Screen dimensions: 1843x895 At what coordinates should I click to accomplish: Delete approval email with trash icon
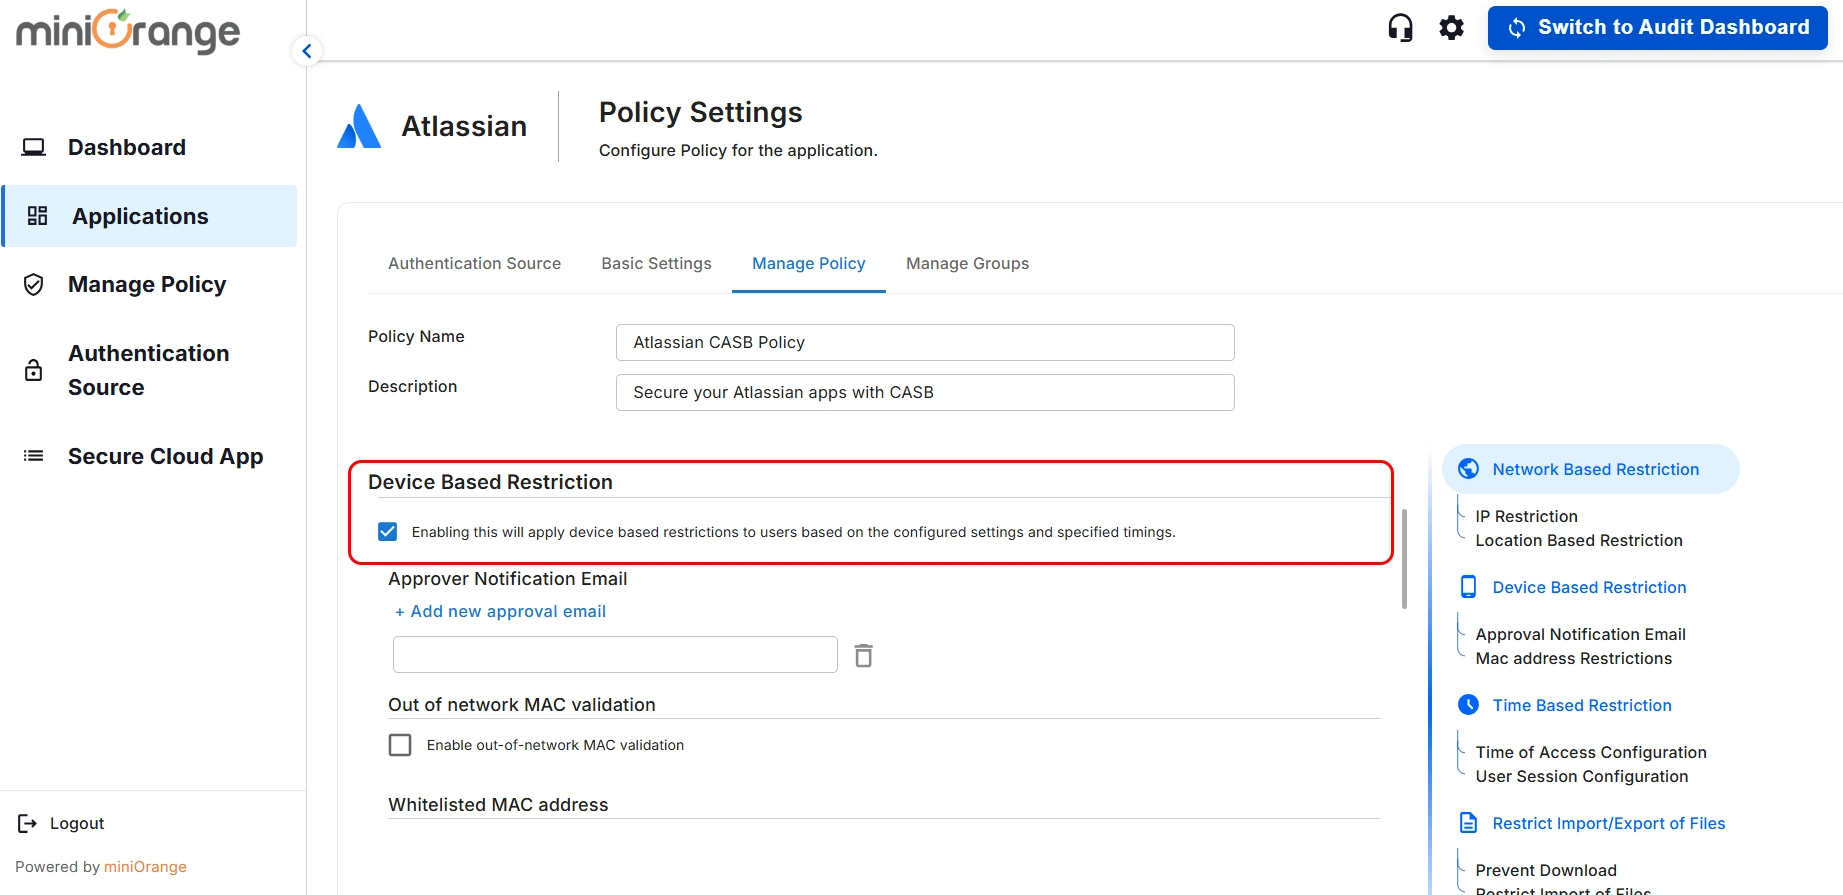863,655
